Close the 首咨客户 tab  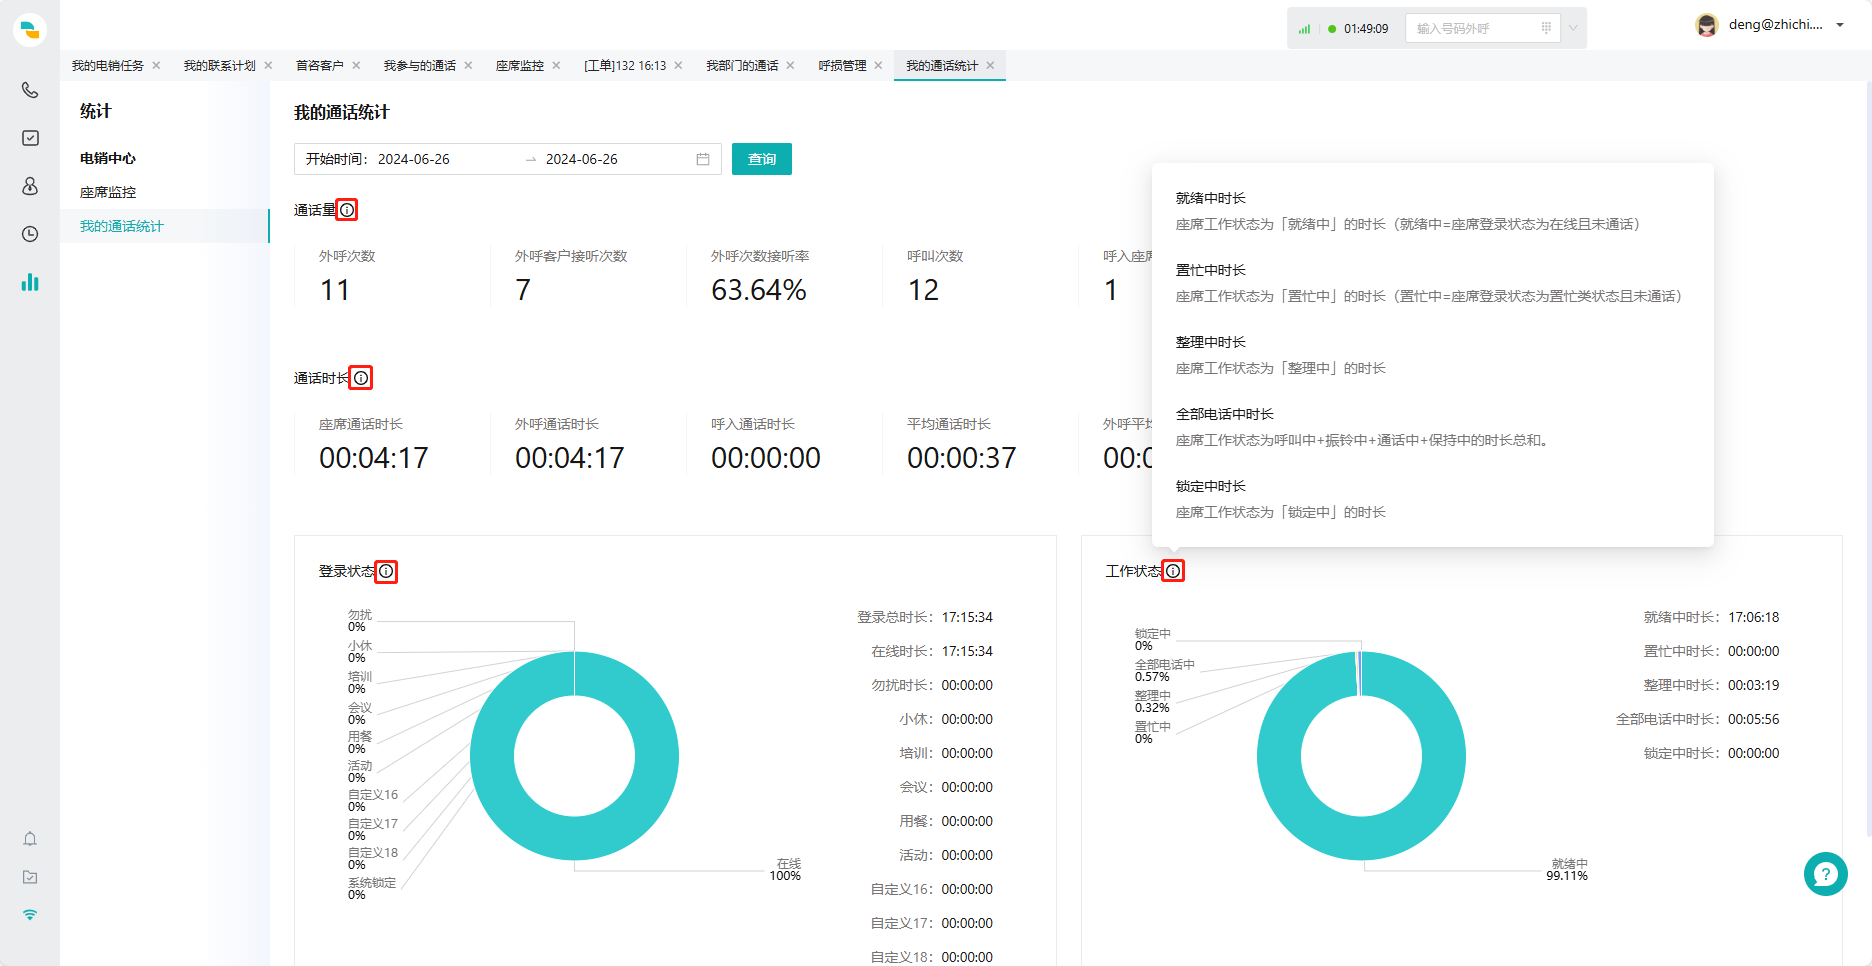click(x=356, y=65)
